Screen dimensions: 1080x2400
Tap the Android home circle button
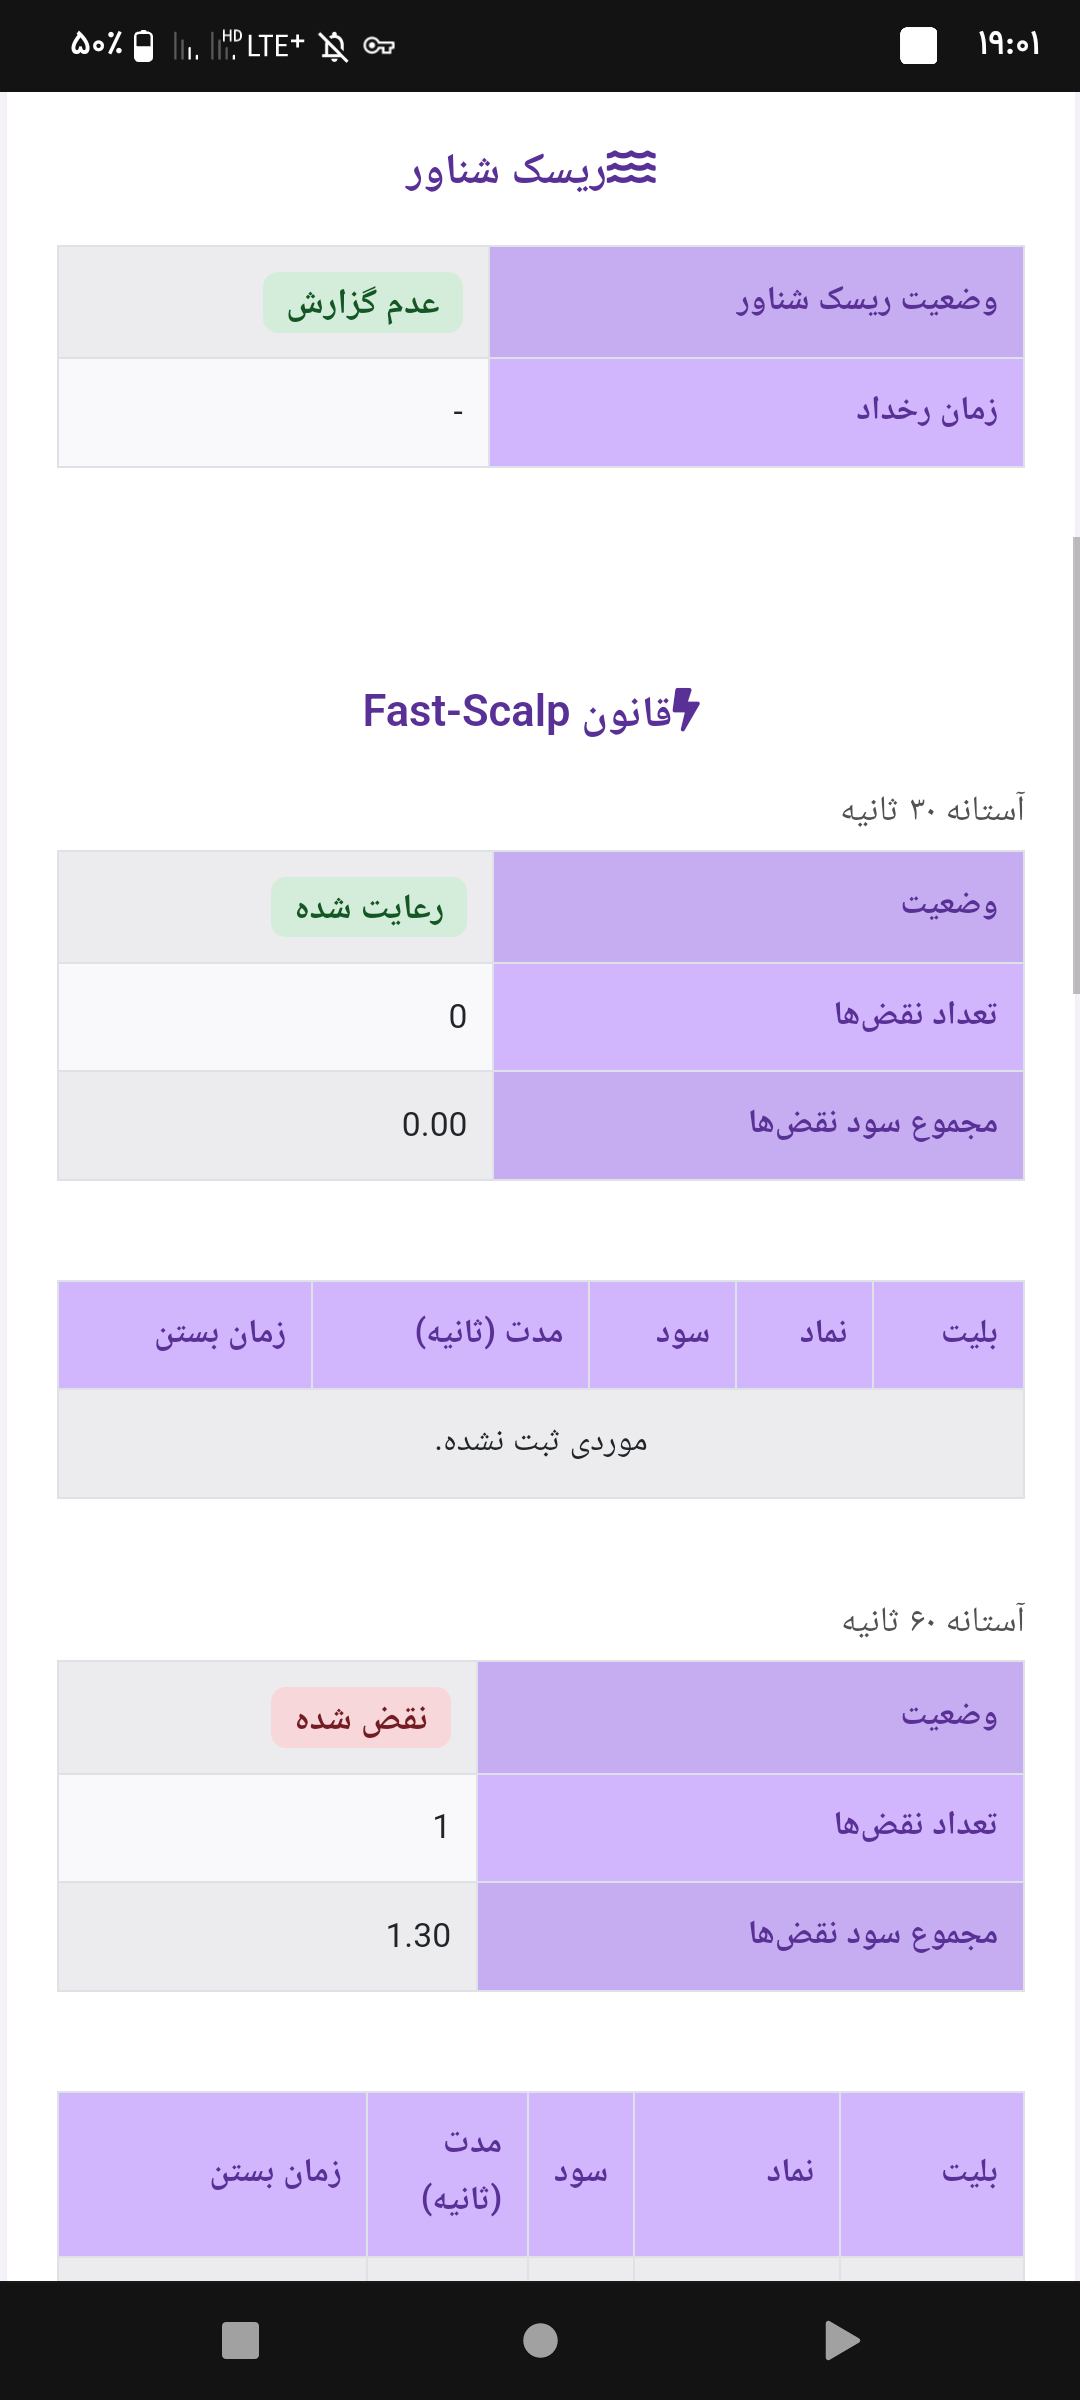pyautogui.click(x=540, y=2340)
